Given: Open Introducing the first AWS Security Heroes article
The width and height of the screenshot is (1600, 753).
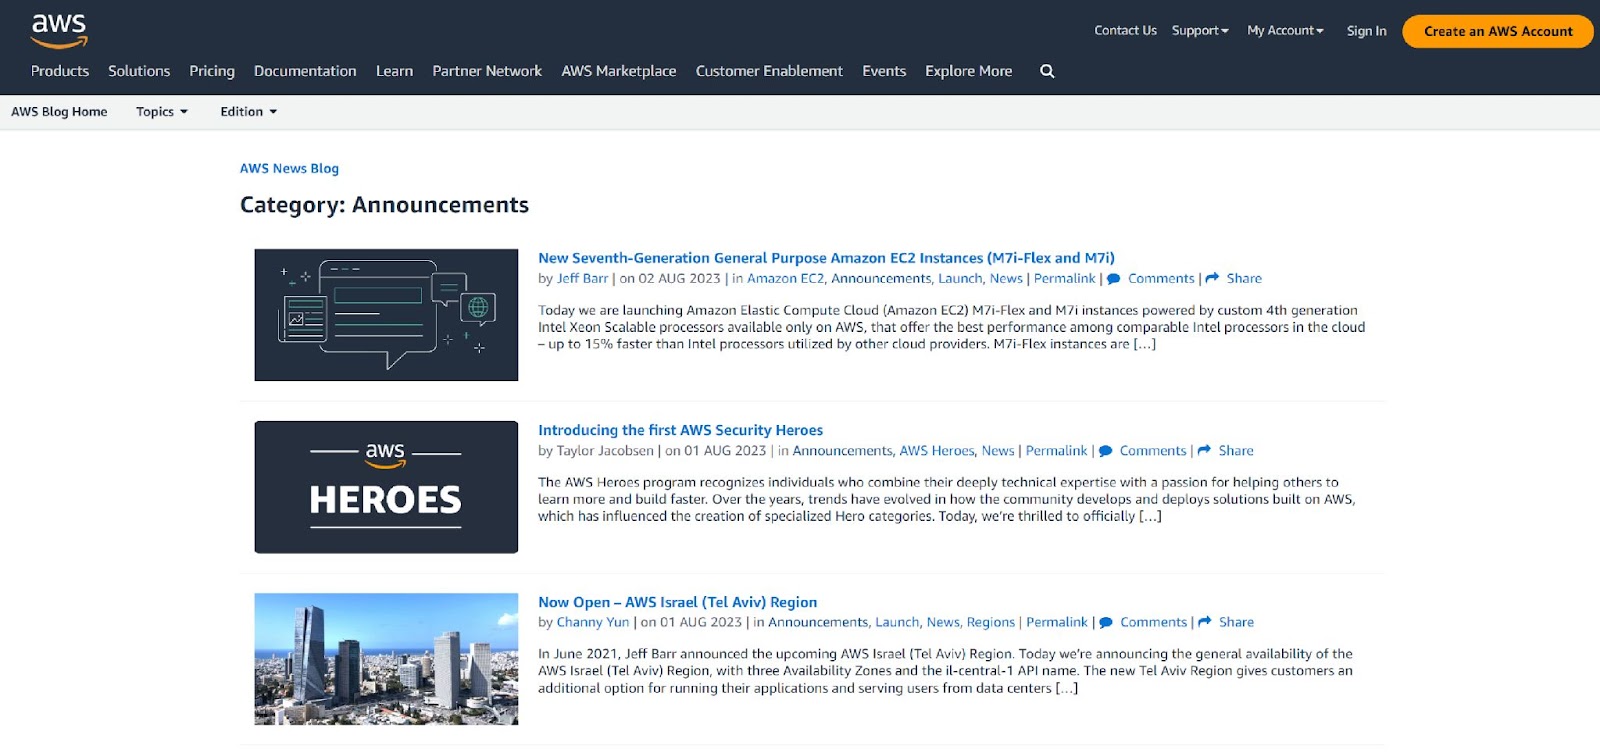Looking at the screenshot, I should (680, 430).
